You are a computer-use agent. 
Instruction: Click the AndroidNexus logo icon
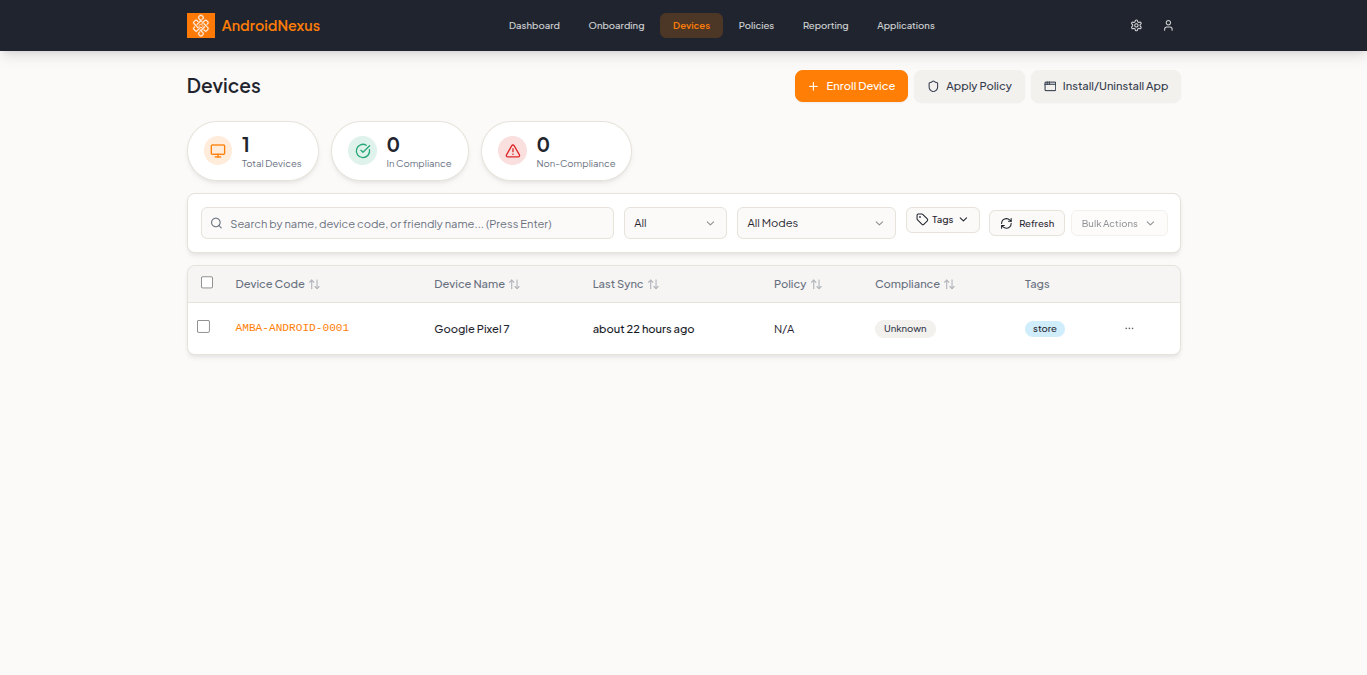tap(201, 26)
